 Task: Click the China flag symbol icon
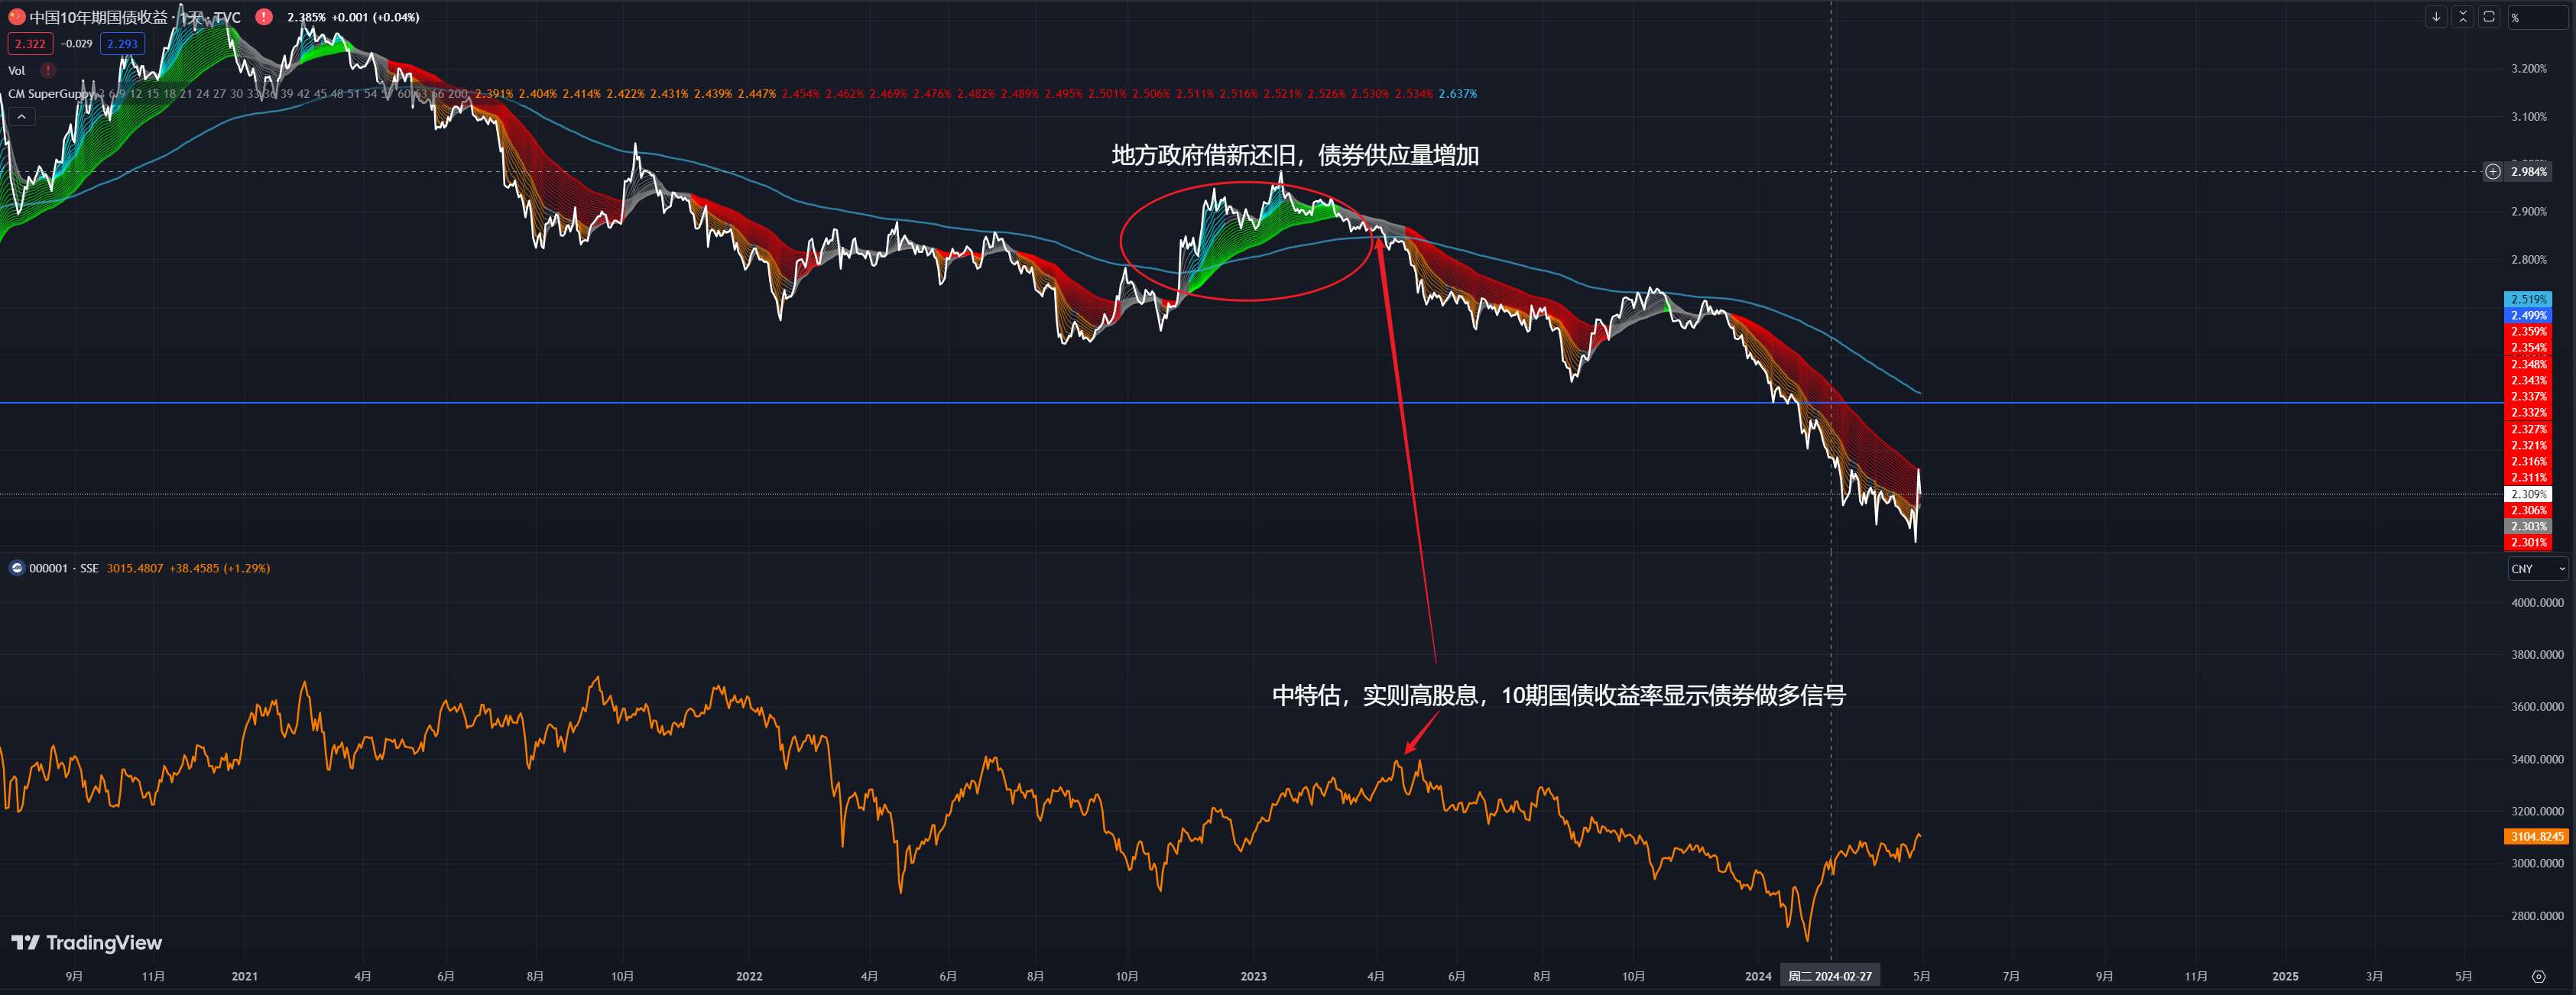[x=16, y=17]
